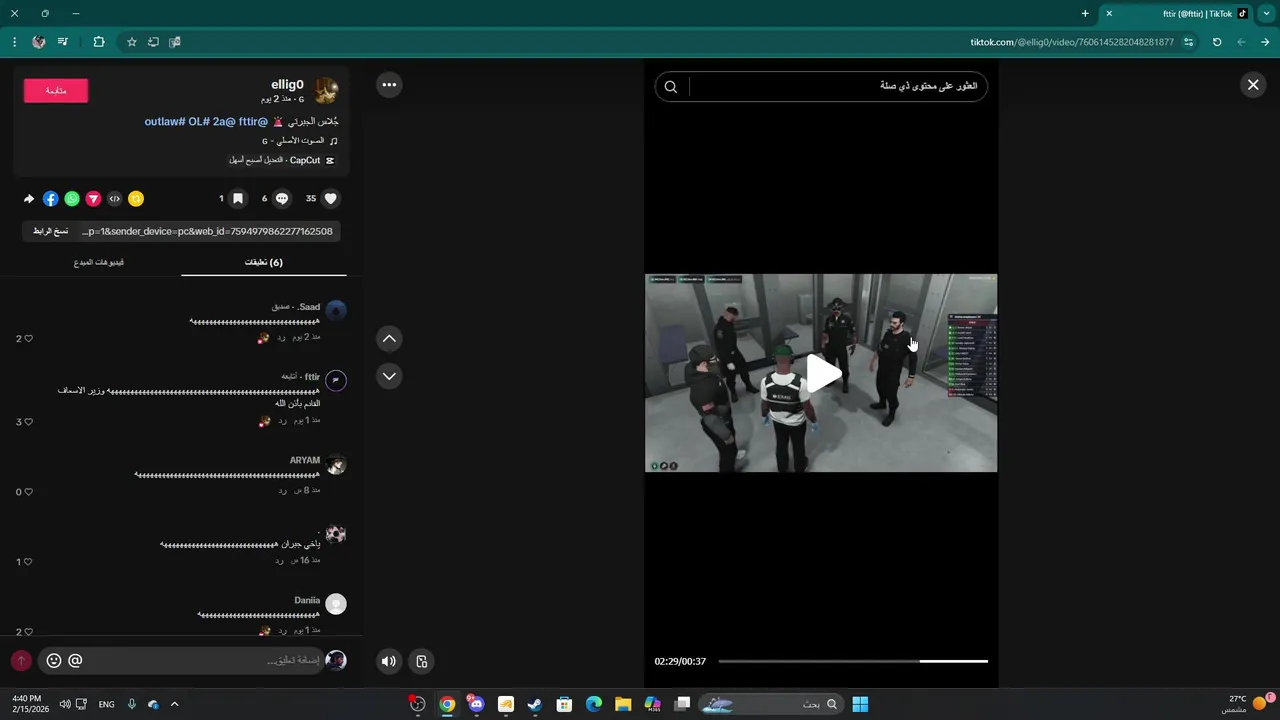Screen dimensions: 1280x720
Task: Click the floating player icon near the volume button
Action: click(x=422, y=661)
